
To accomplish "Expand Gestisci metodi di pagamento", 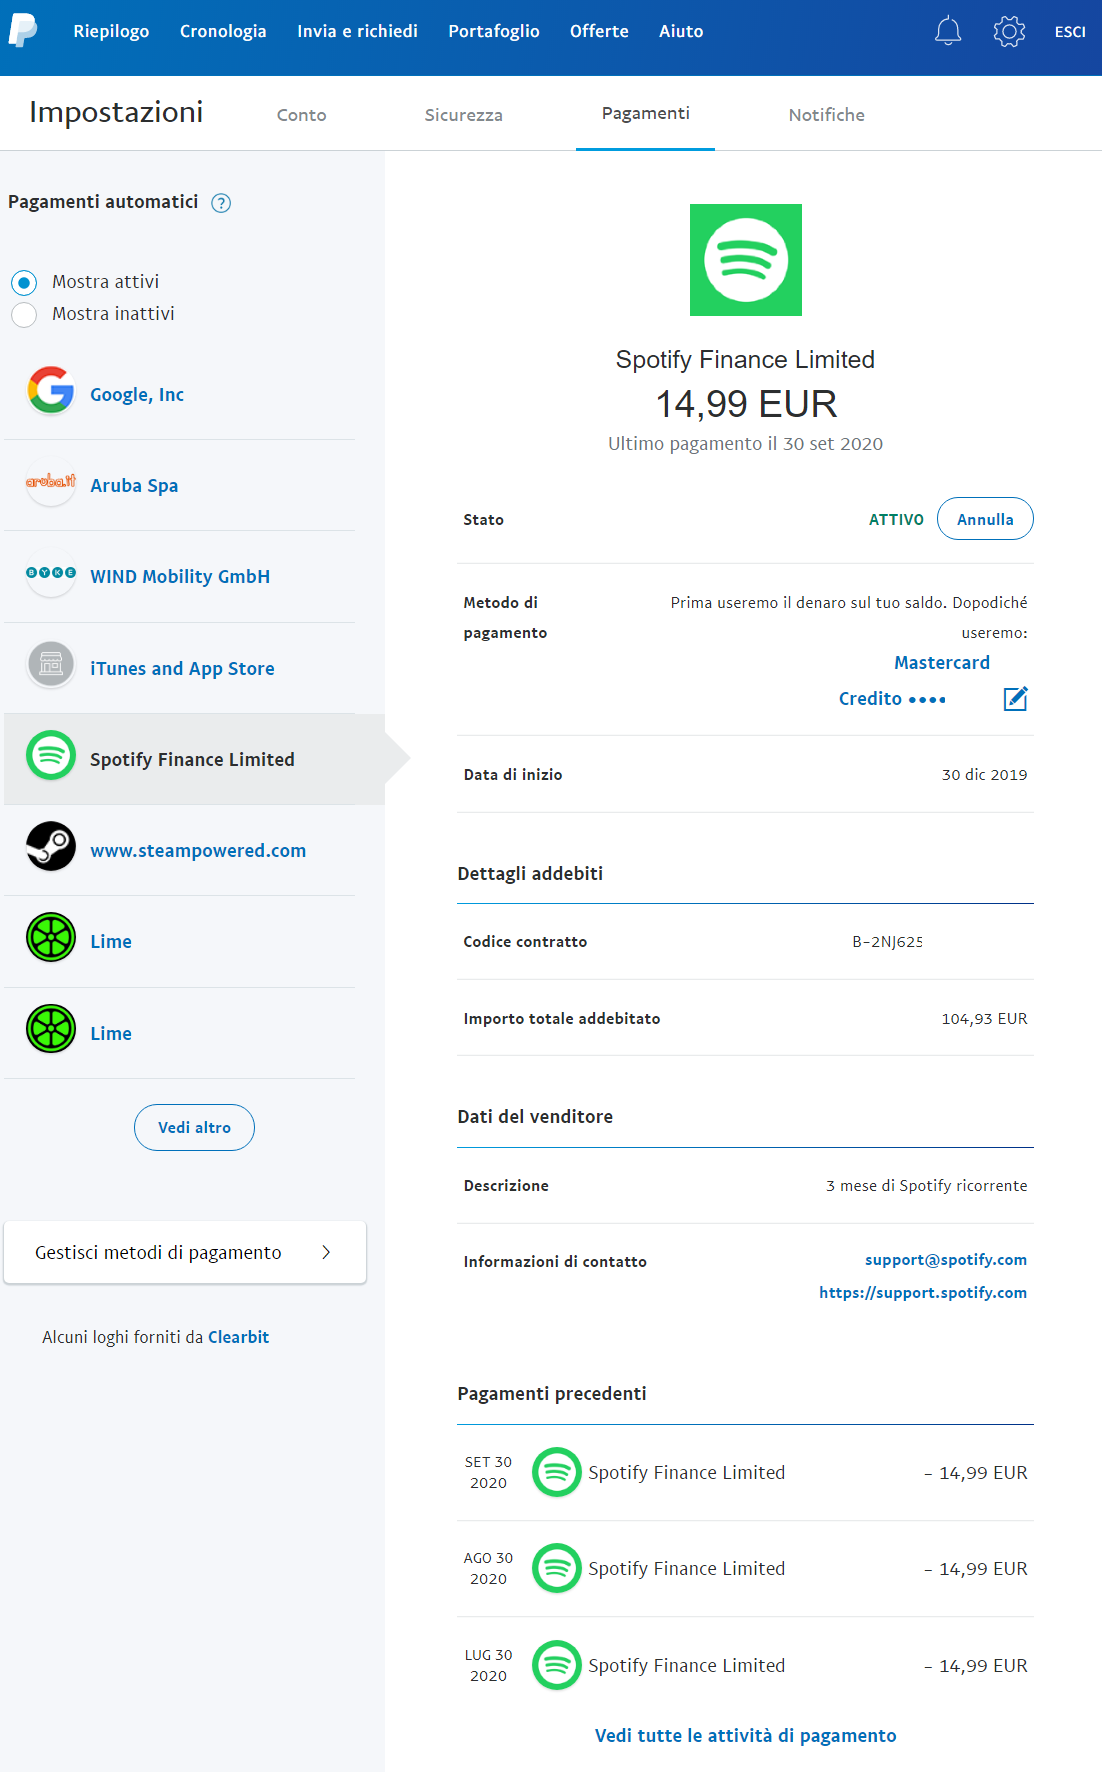I will [185, 1252].
